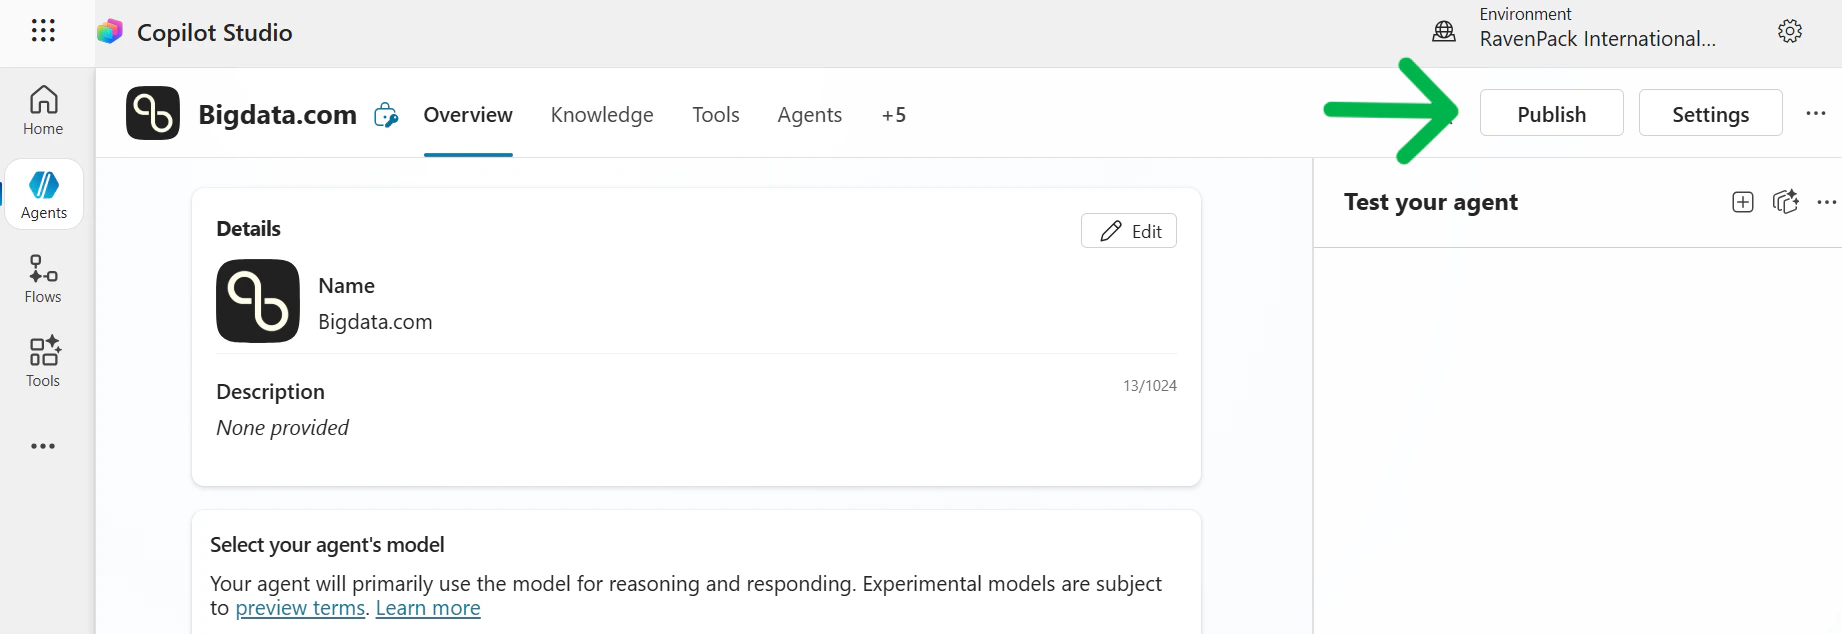
Task: Click the Copilot Studio title text
Action: pos(215,32)
